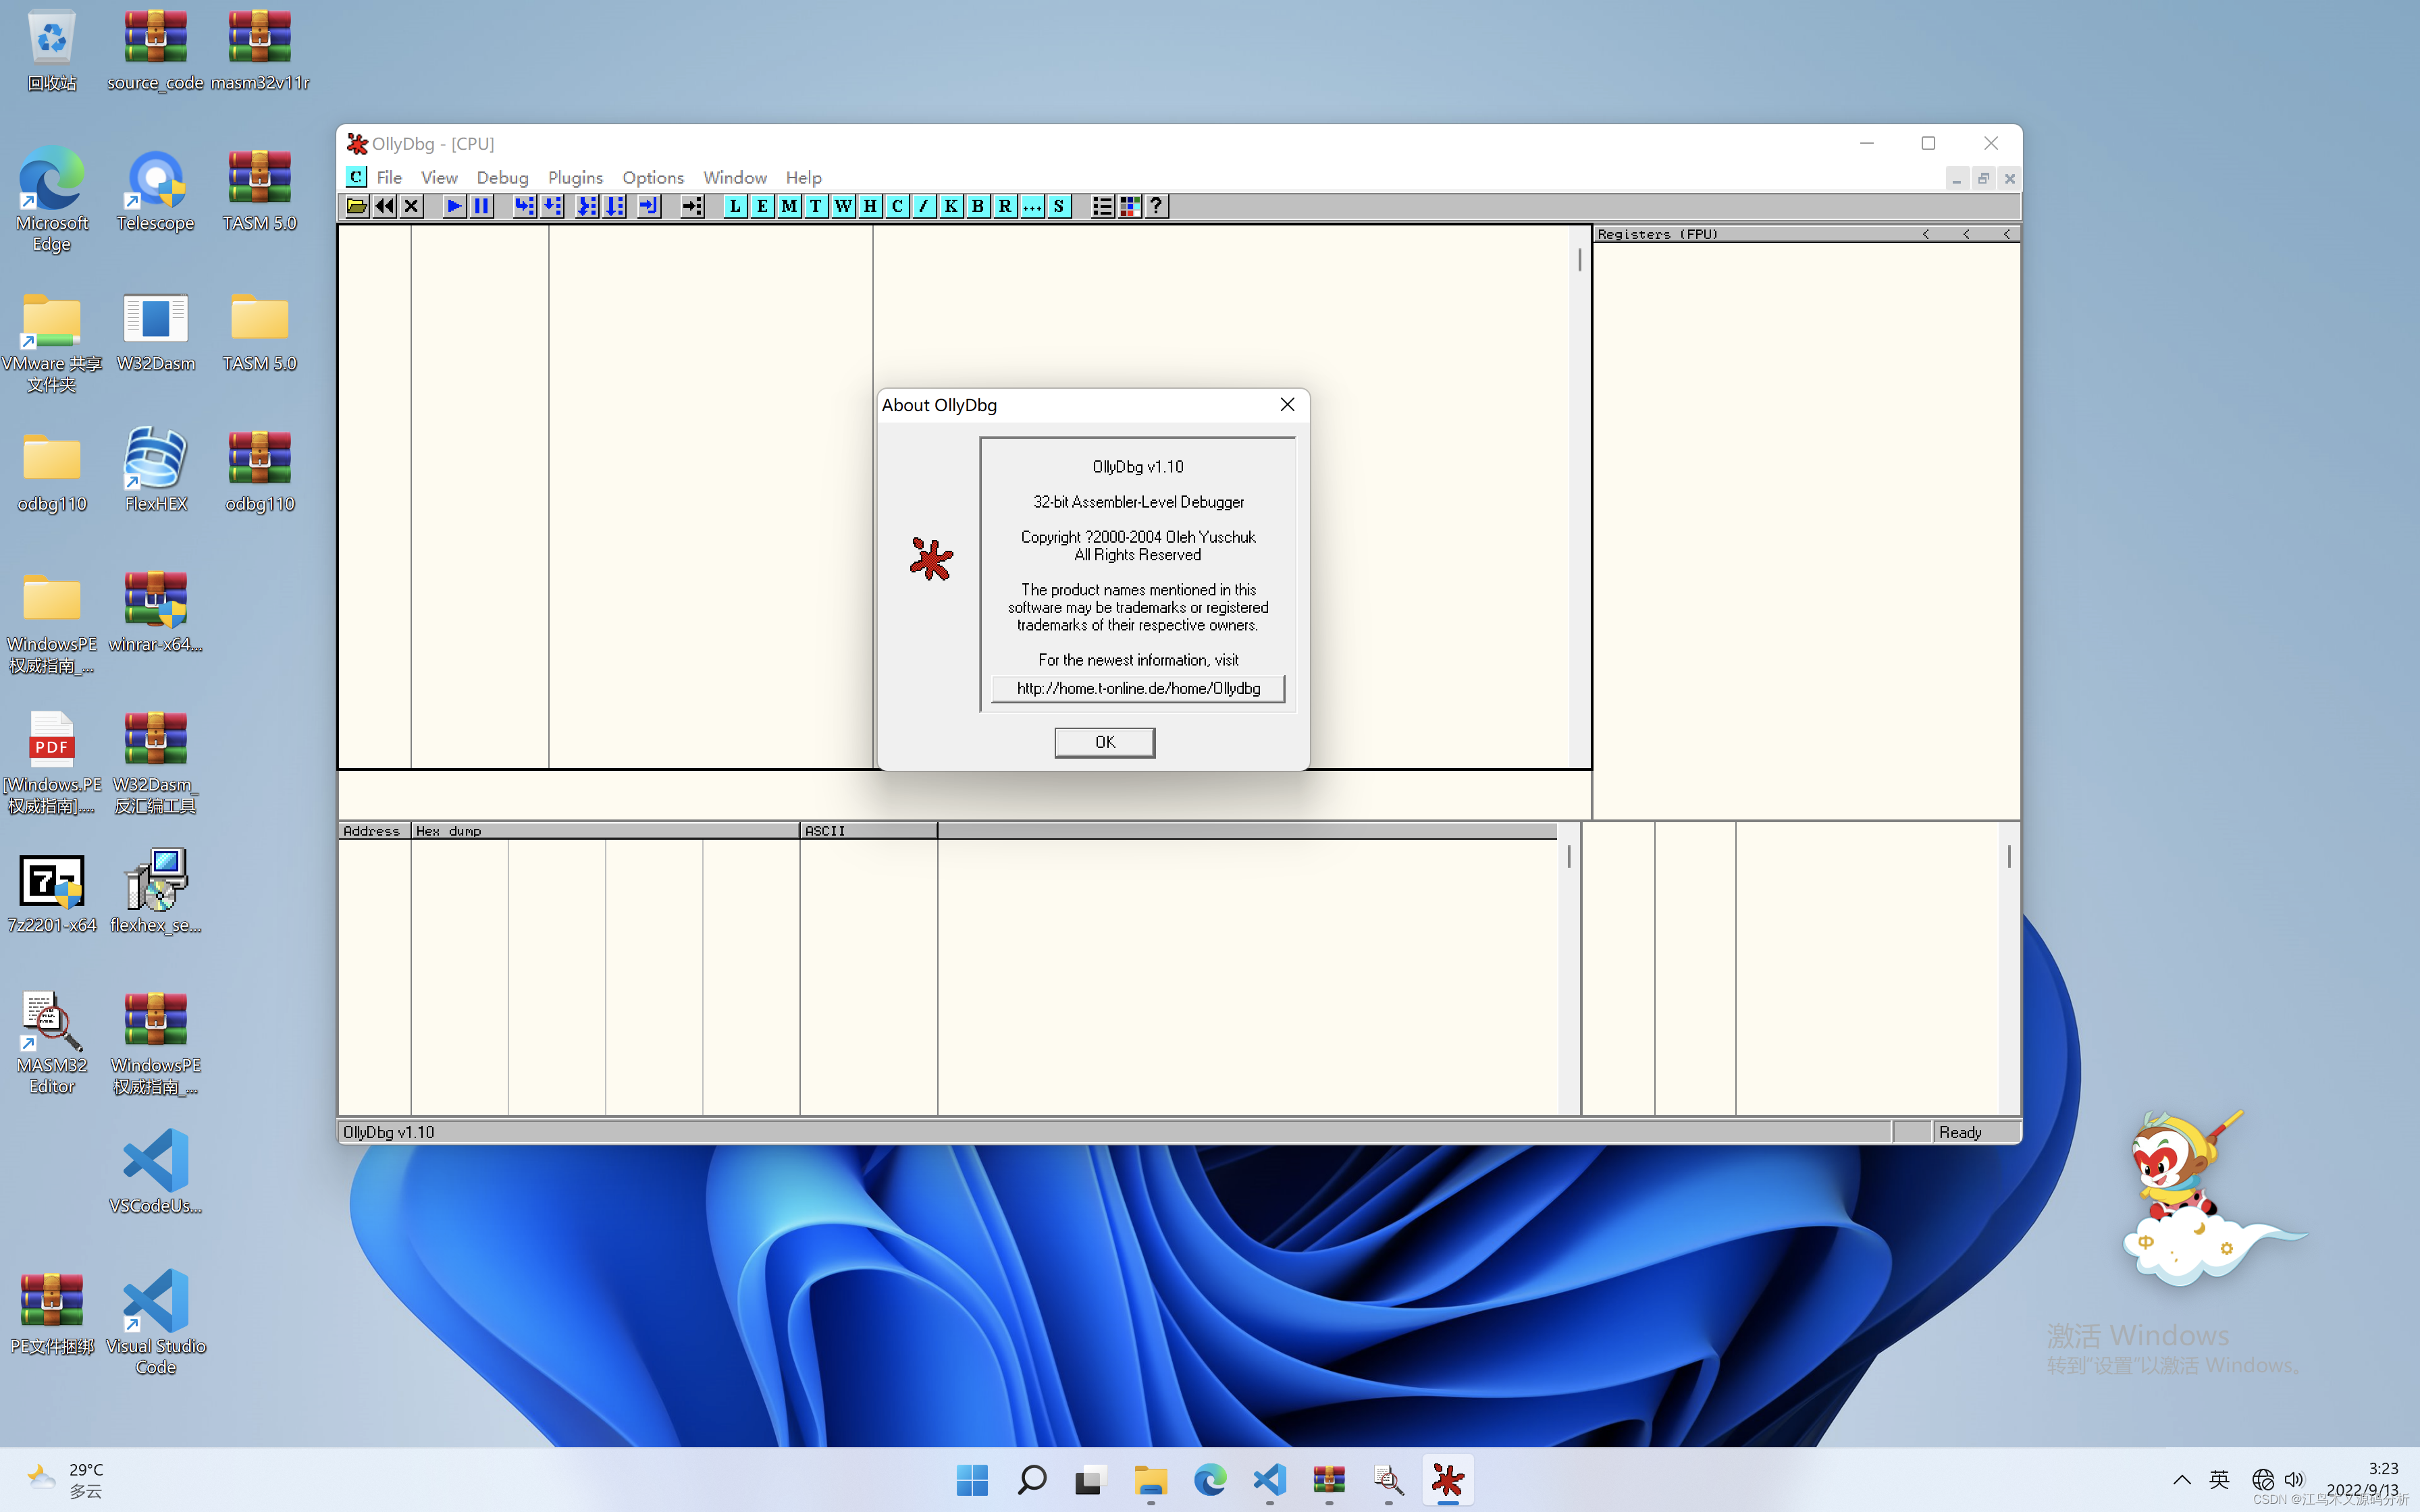Open Memory map with M icon

point(789,206)
